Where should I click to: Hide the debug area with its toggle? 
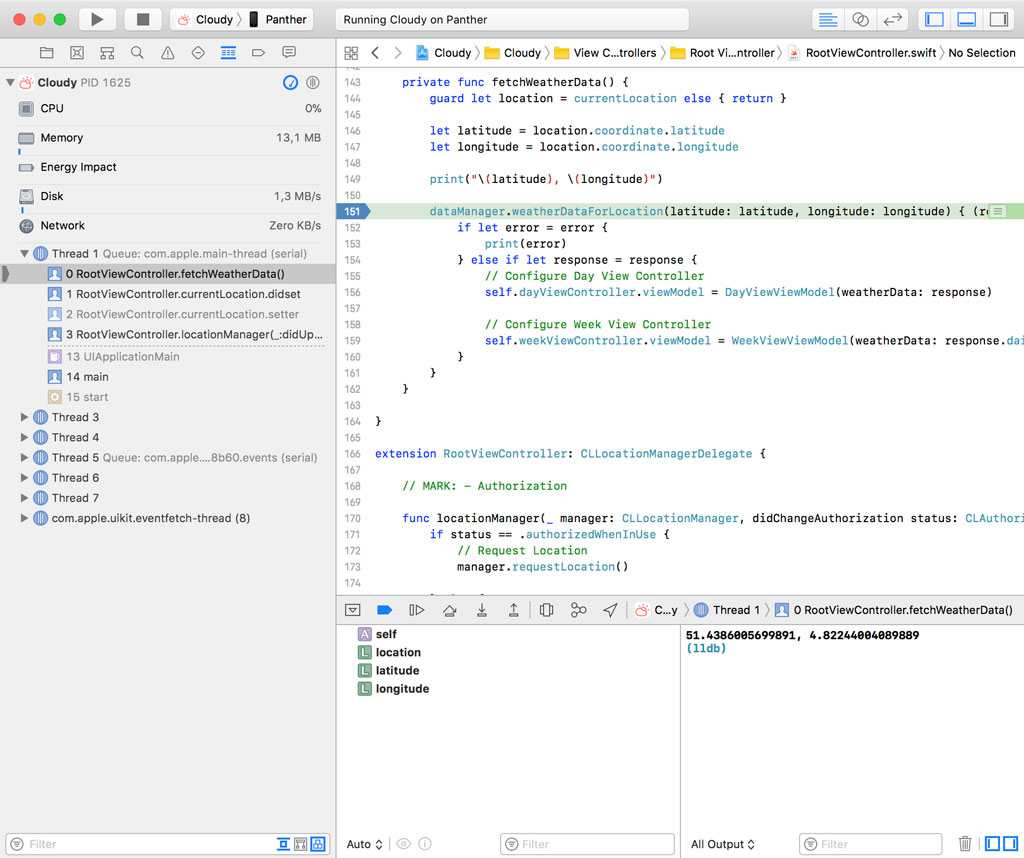click(x=352, y=609)
